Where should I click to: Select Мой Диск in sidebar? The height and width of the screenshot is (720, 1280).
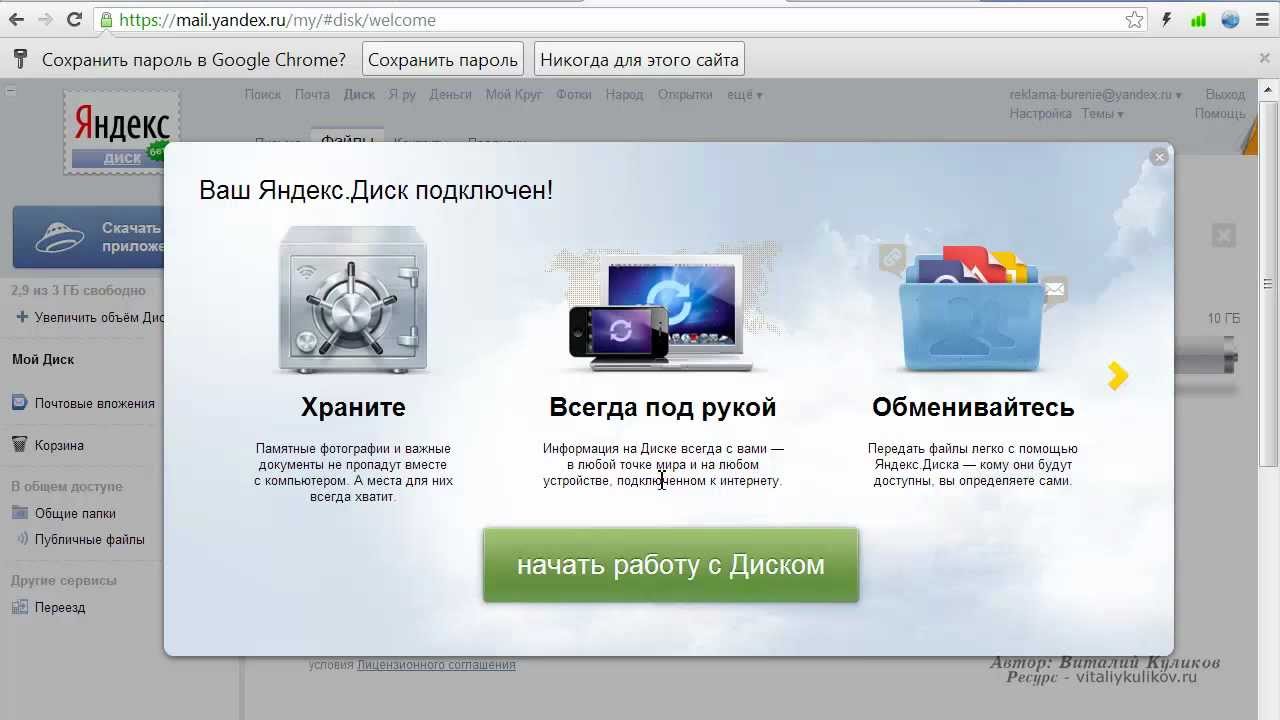click(43, 359)
